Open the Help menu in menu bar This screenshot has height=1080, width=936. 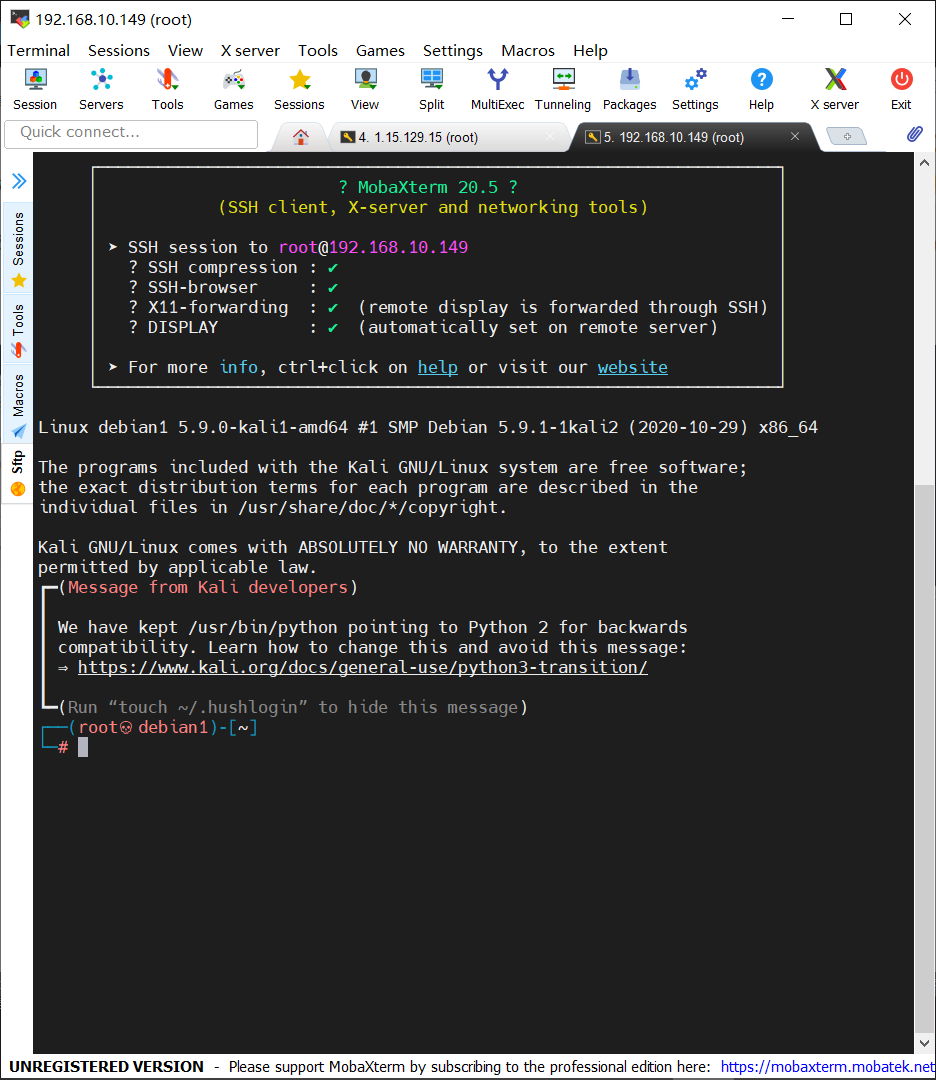tap(590, 50)
